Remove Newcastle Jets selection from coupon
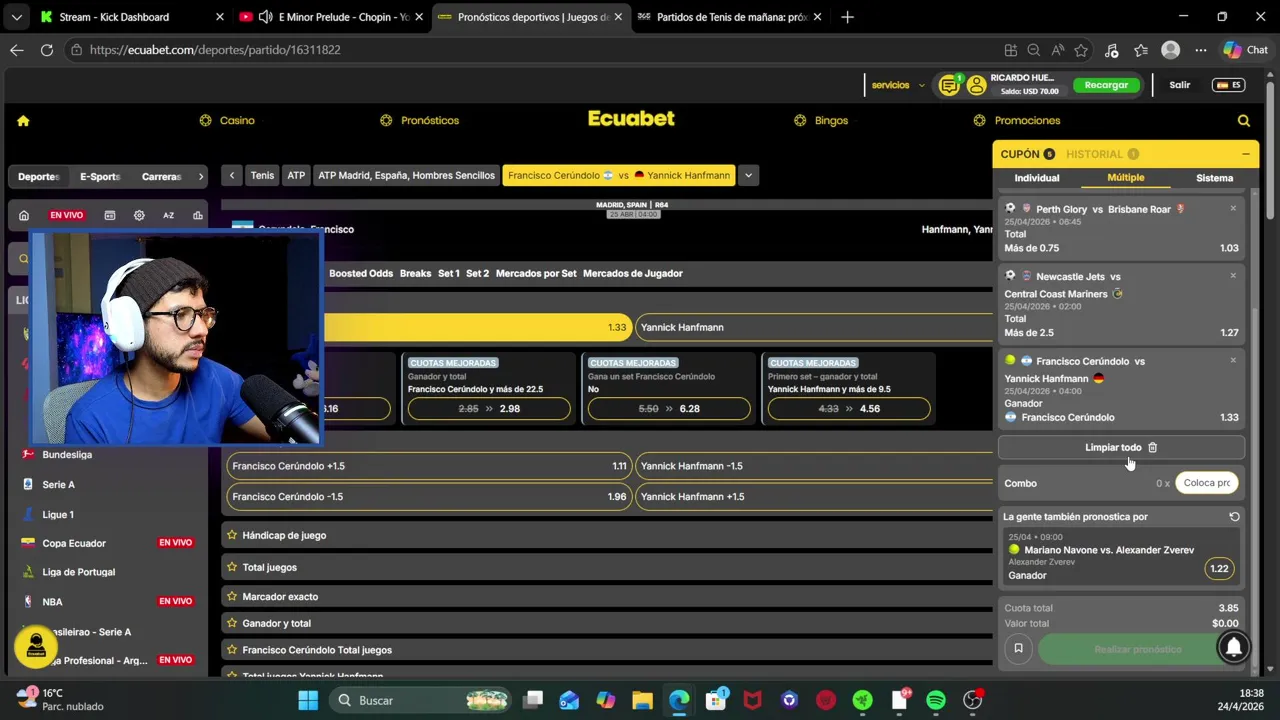The height and width of the screenshot is (720, 1280). tap(1233, 275)
